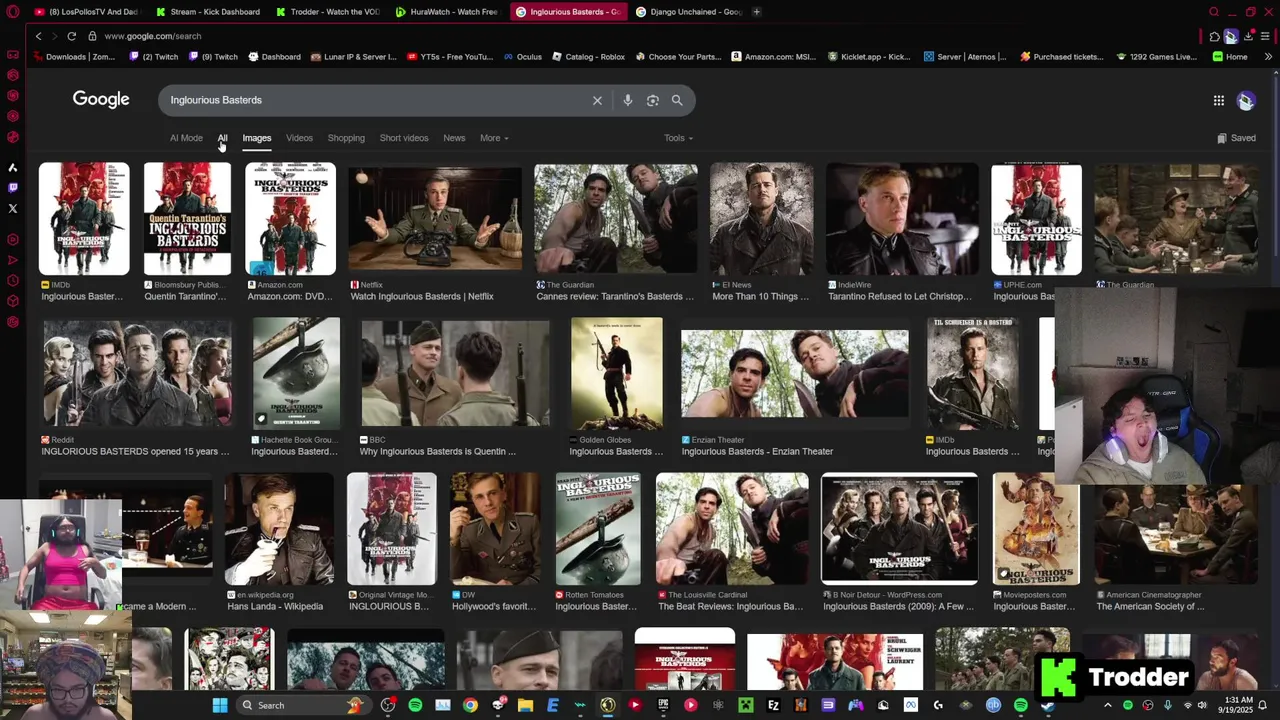Open the Google apps grid
Screen dimensions: 1280x720
pos(1218,100)
